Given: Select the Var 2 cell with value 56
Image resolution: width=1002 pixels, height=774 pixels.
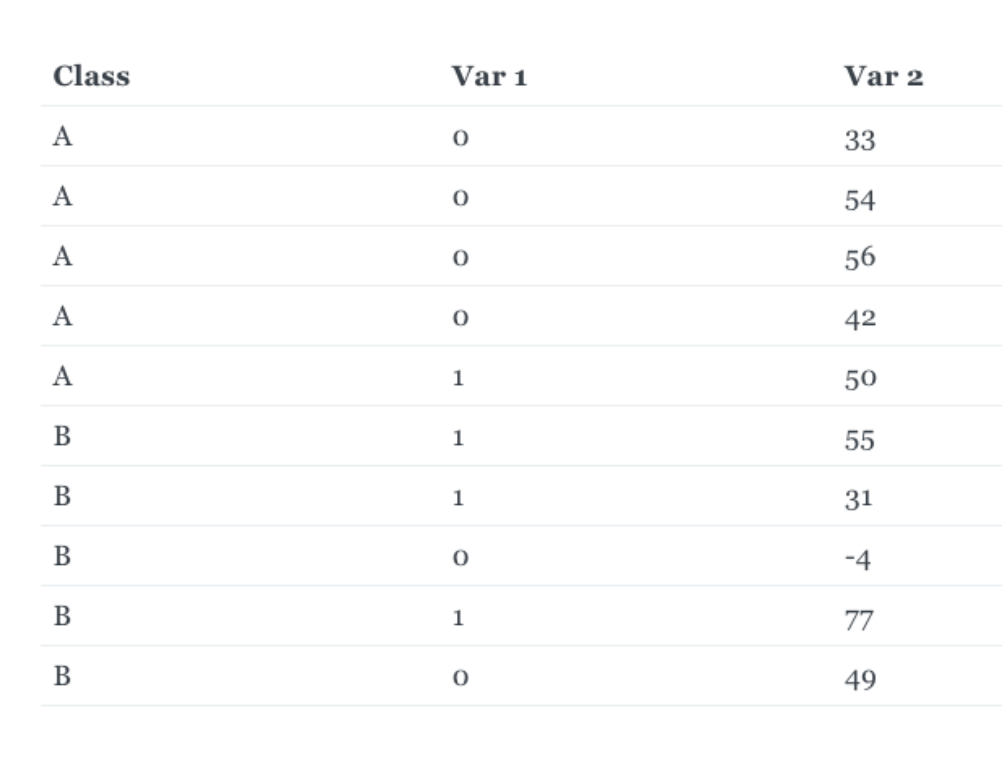Looking at the screenshot, I should point(859,258).
